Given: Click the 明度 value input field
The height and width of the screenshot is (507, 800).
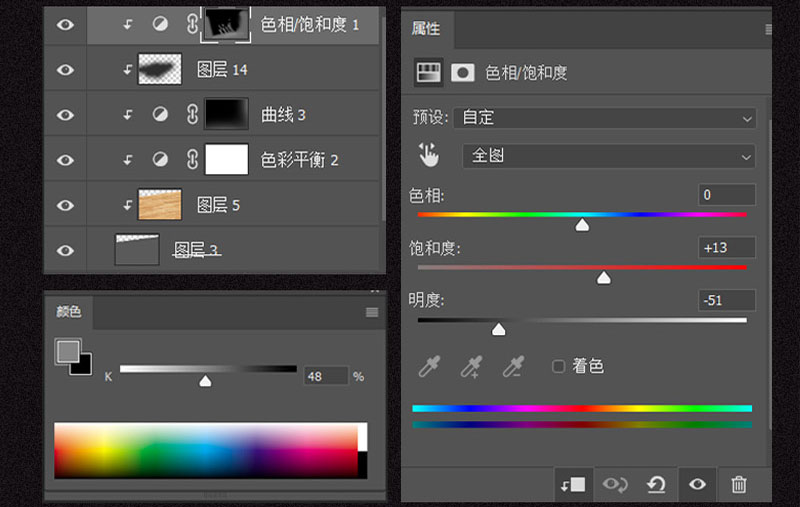Looking at the screenshot, I should click(727, 300).
